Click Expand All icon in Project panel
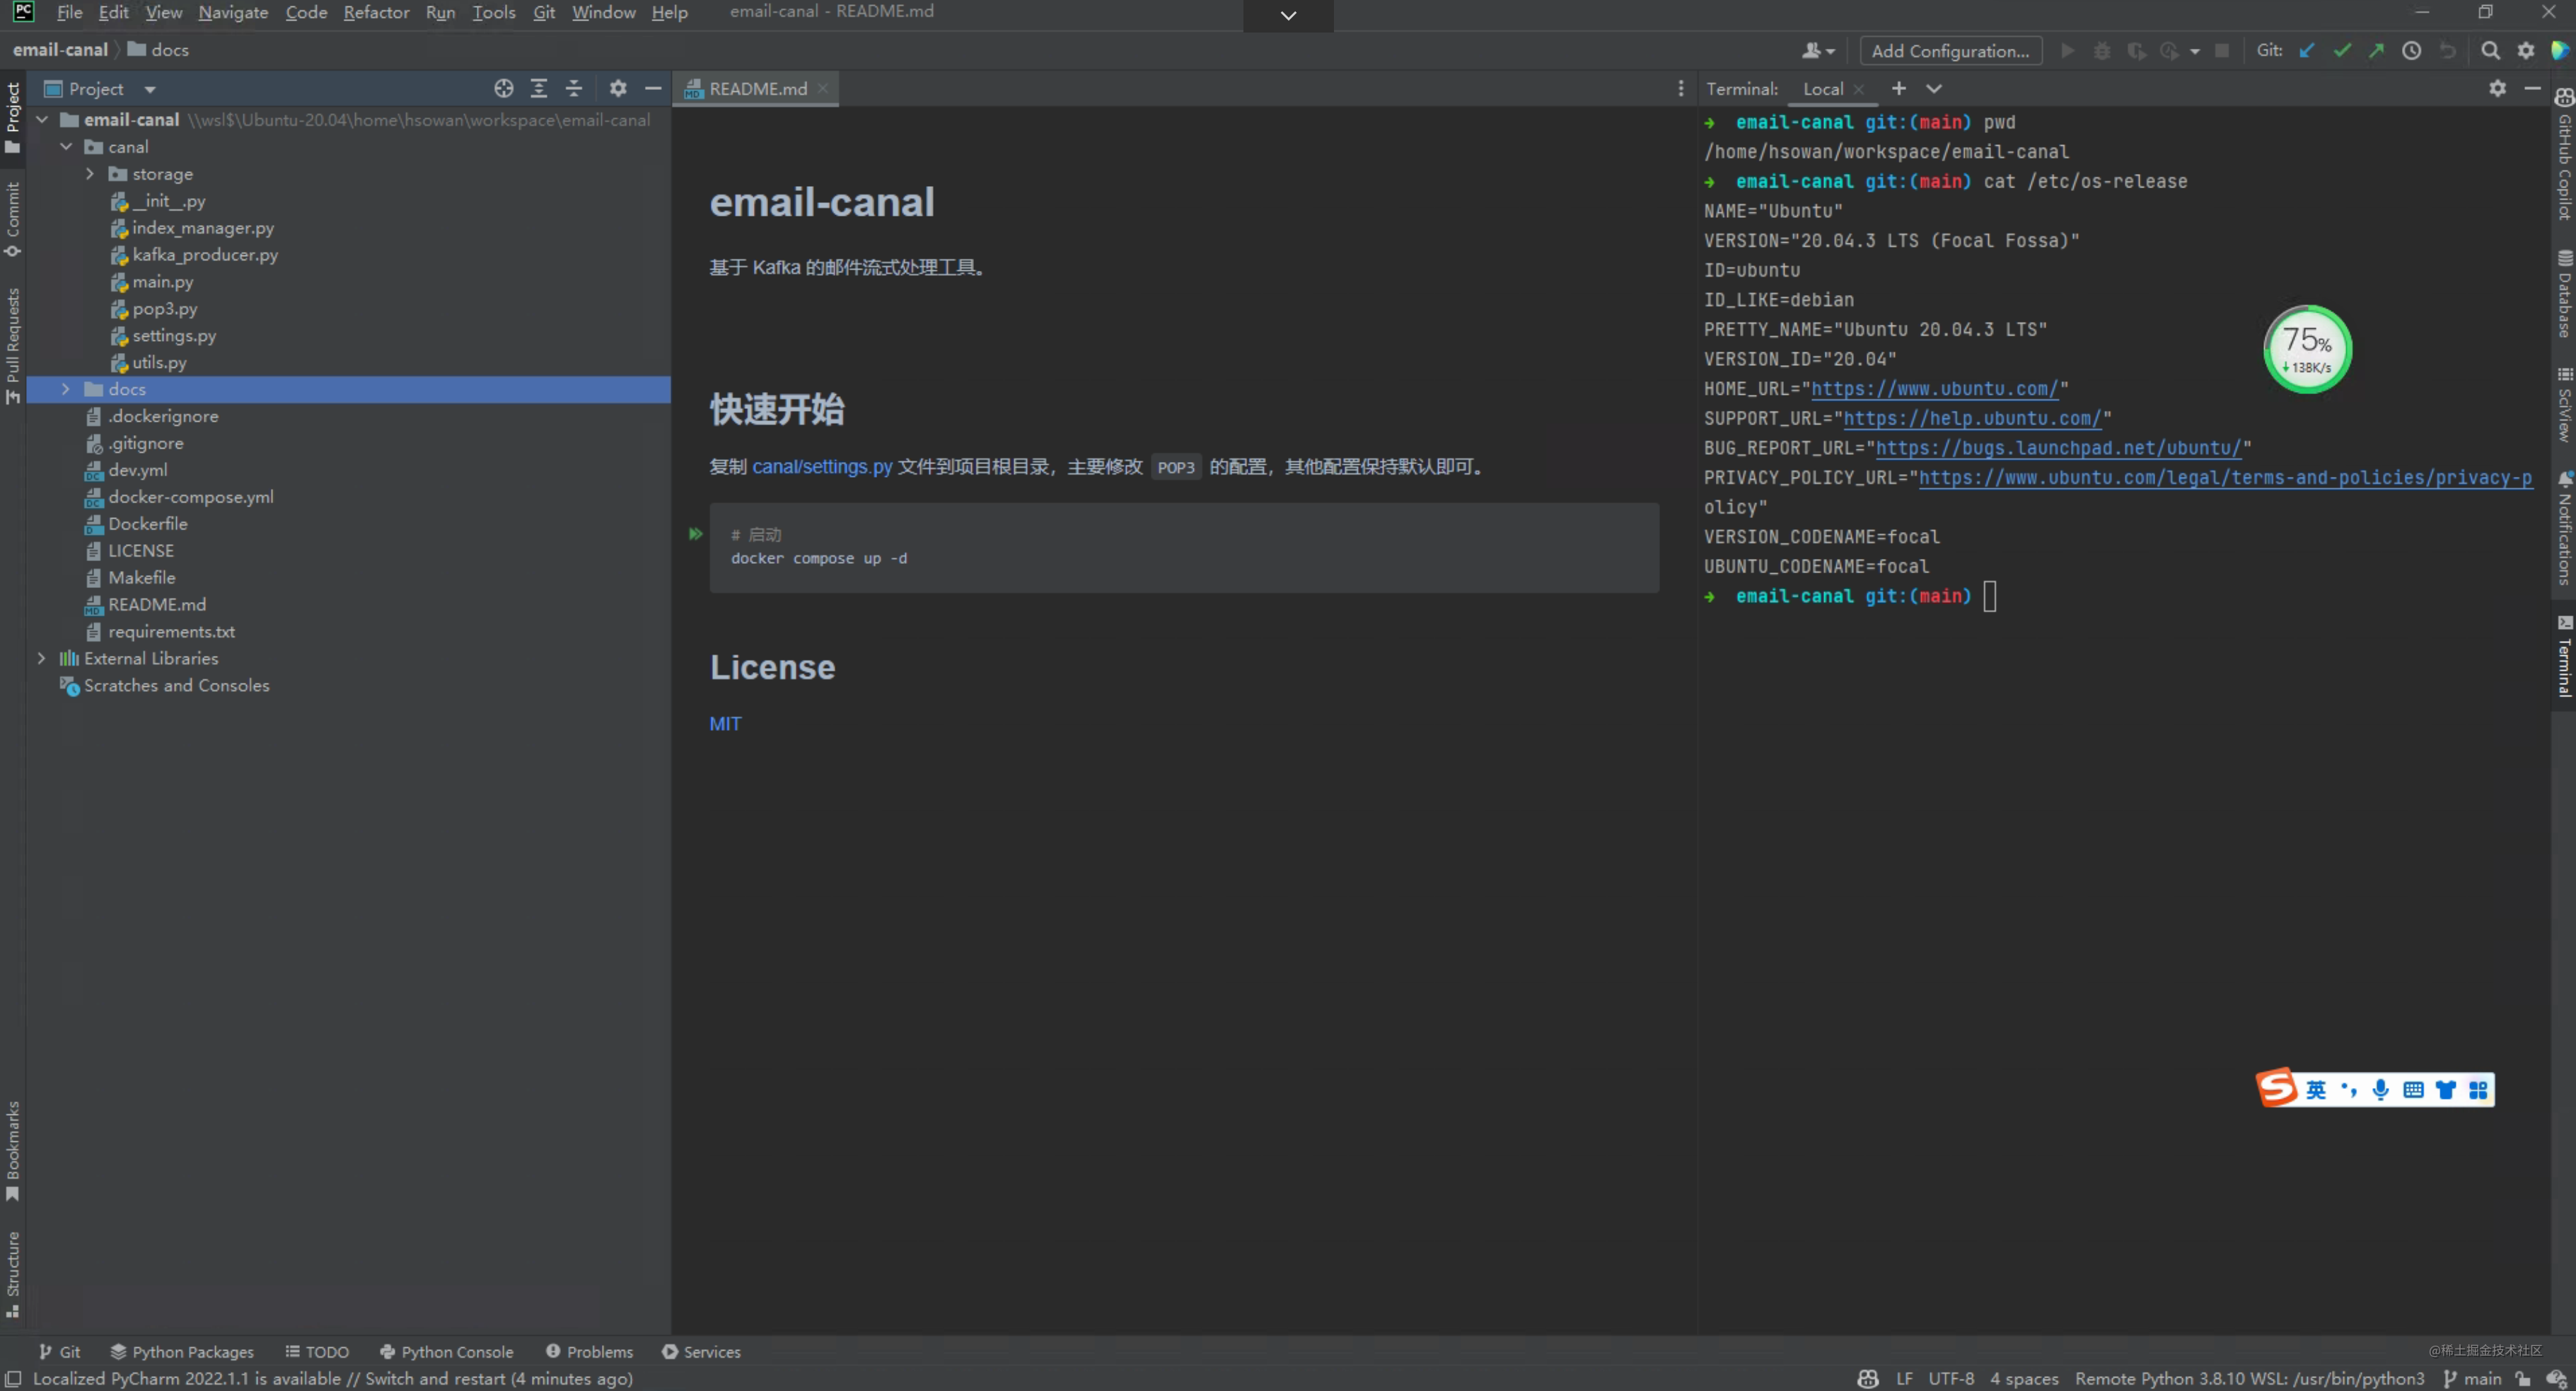 point(539,89)
